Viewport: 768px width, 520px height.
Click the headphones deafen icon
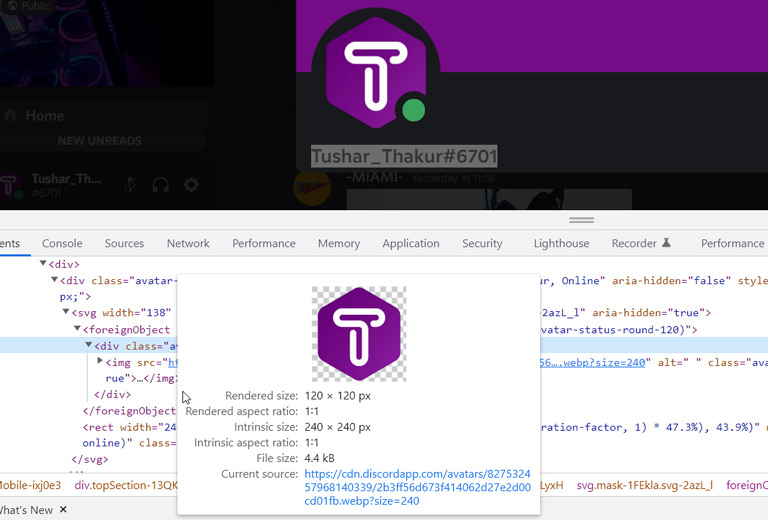pyautogui.click(x=161, y=185)
